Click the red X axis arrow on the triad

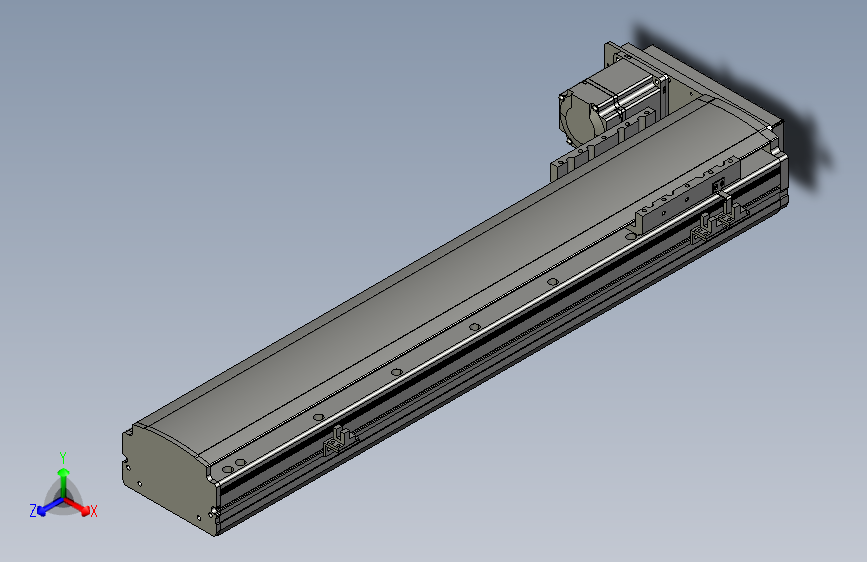[x=77, y=507]
